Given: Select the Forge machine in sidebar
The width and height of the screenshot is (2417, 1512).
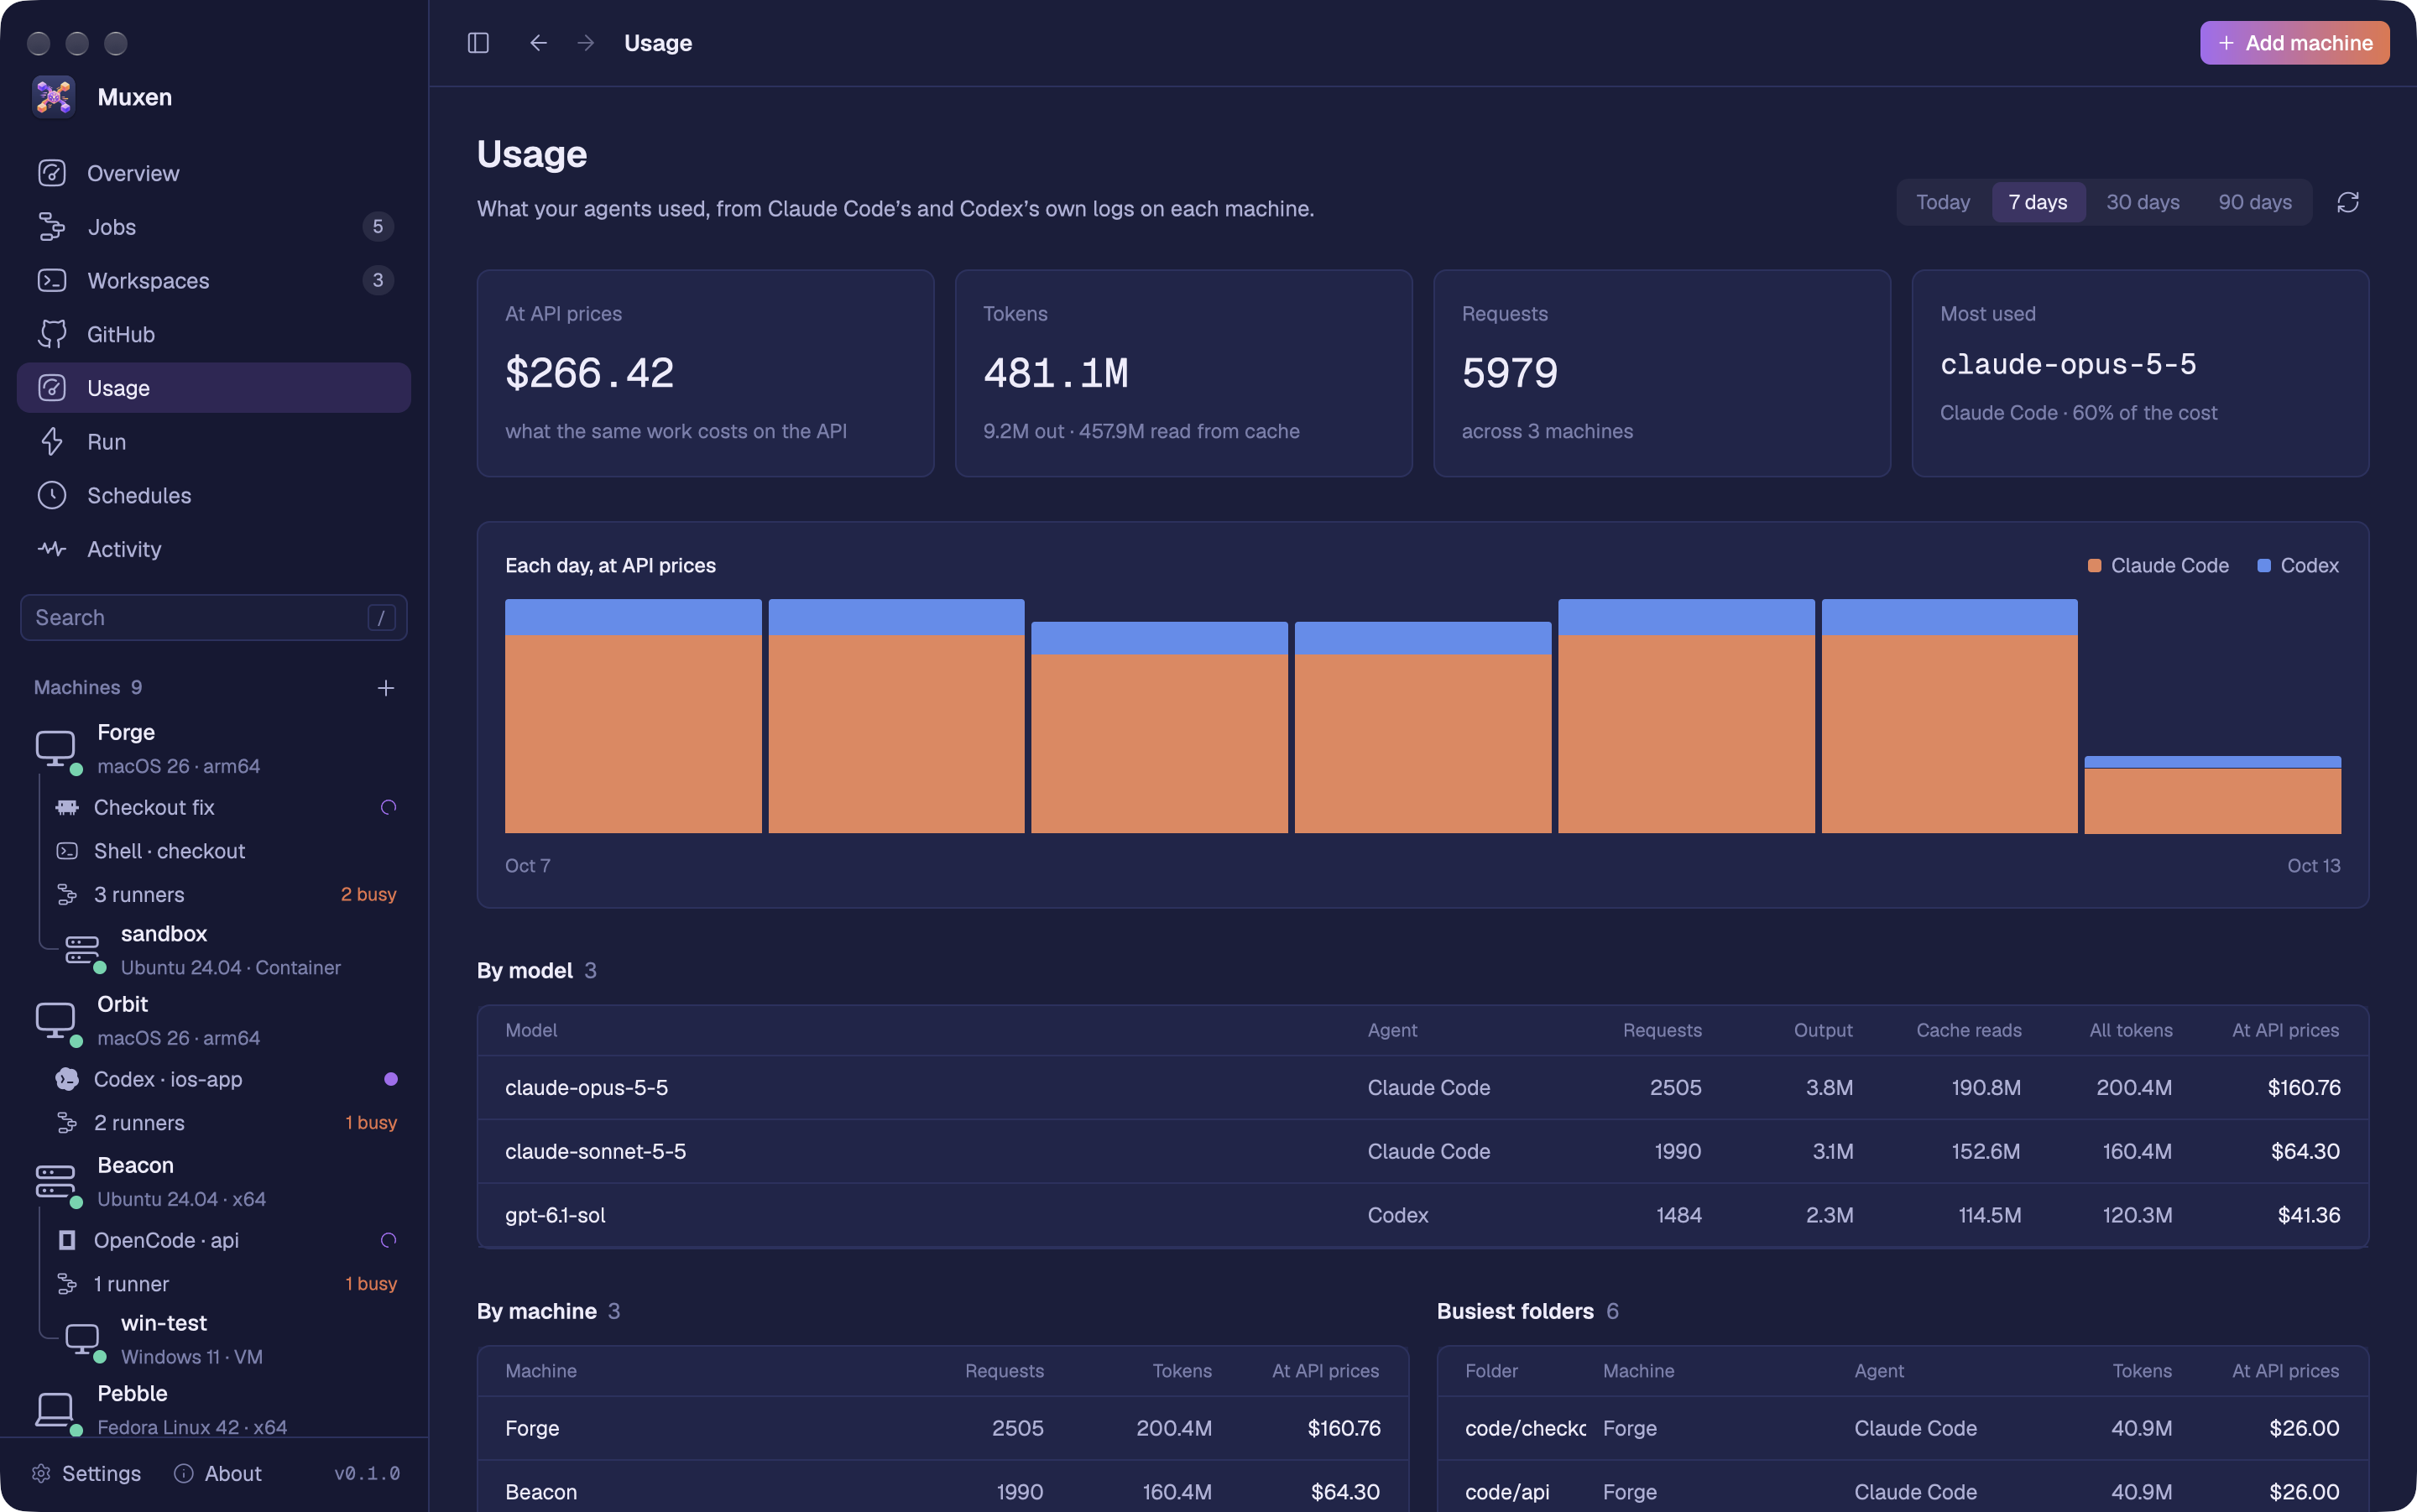Looking at the screenshot, I should point(214,748).
